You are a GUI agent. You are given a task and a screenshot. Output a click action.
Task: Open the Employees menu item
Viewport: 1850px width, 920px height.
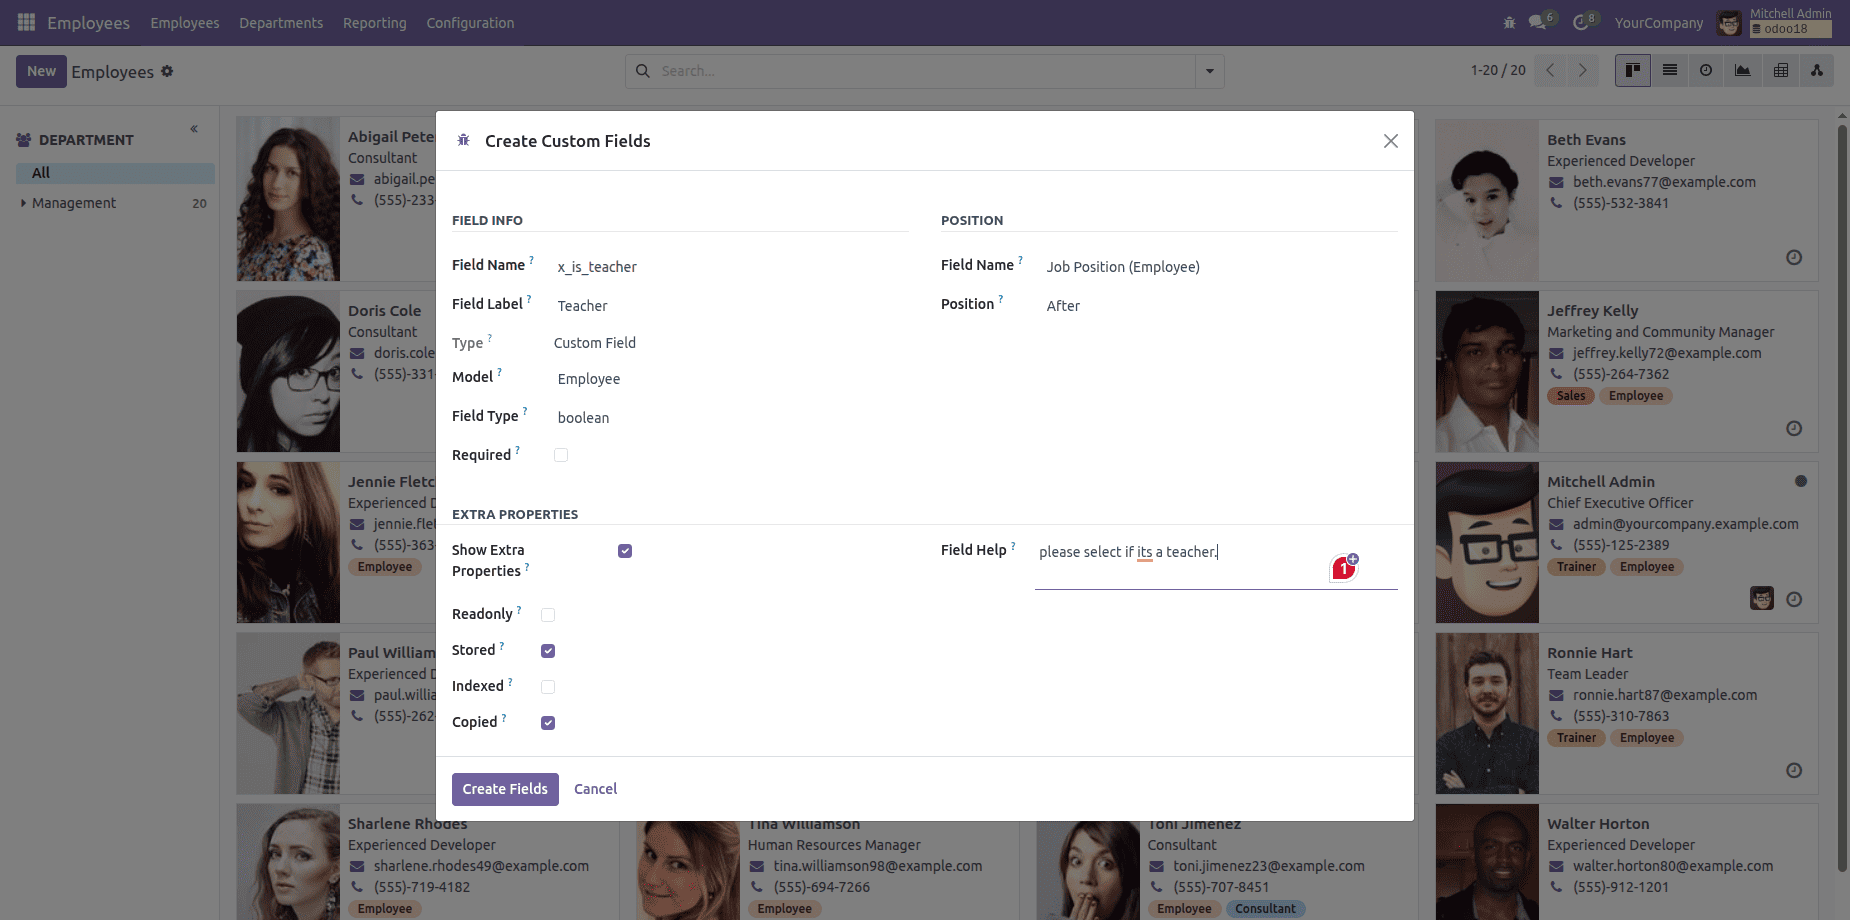tap(185, 22)
